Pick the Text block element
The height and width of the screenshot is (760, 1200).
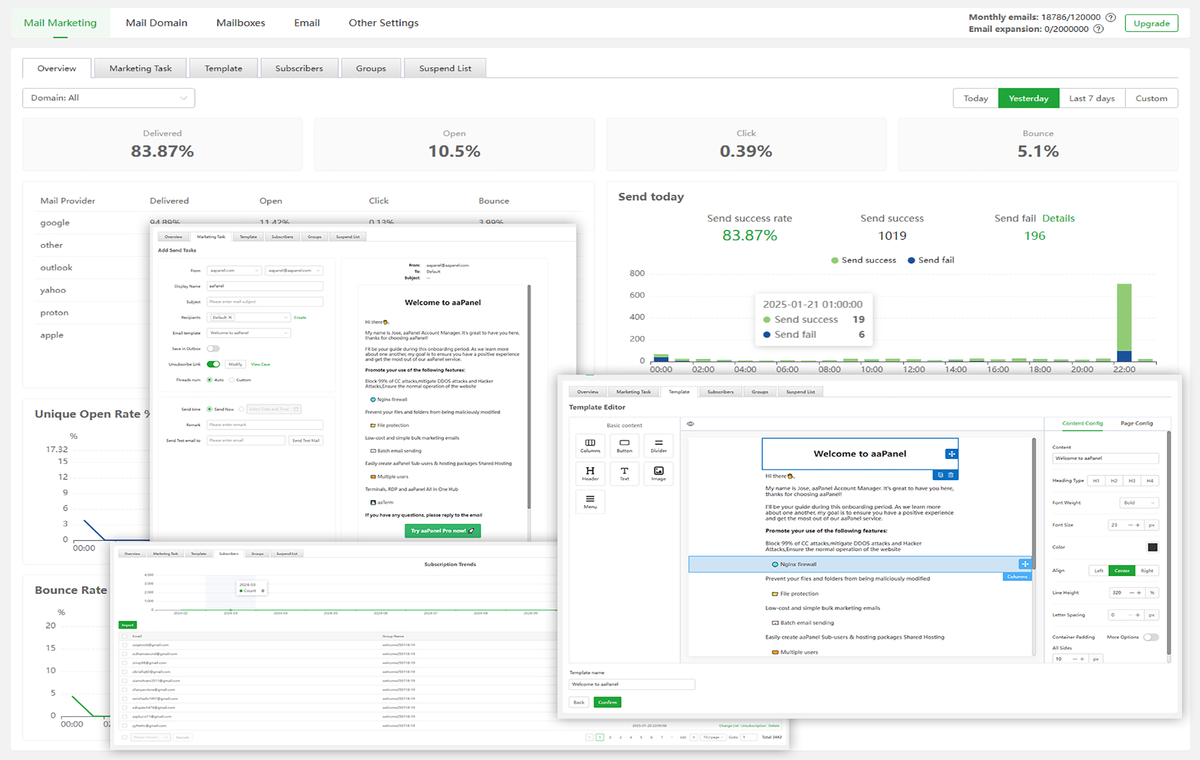625,473
